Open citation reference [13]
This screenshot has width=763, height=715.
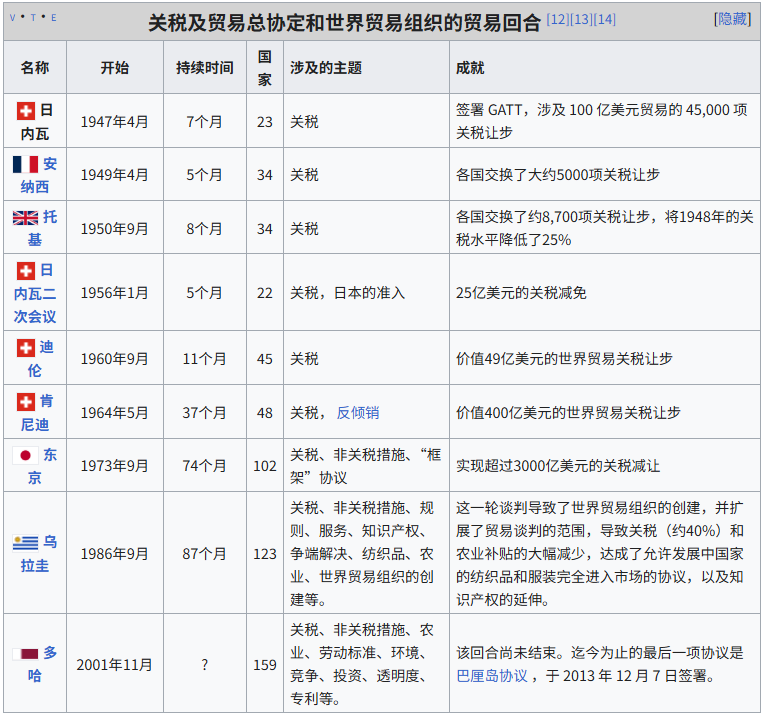[581, 19]
